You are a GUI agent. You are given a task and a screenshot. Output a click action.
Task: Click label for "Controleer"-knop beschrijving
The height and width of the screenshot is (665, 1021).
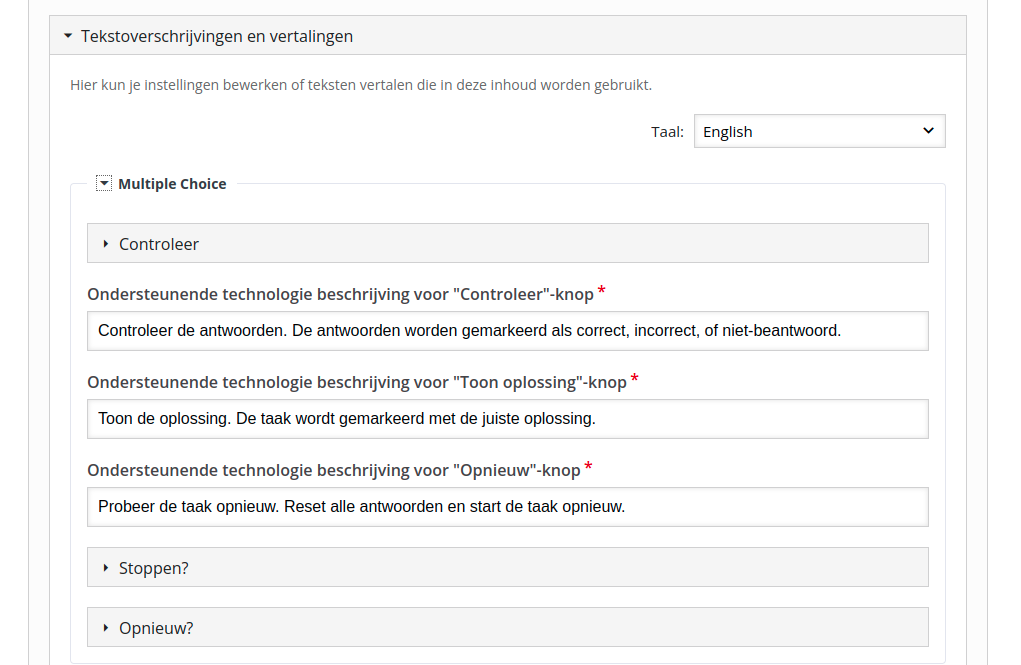(341, 294)
